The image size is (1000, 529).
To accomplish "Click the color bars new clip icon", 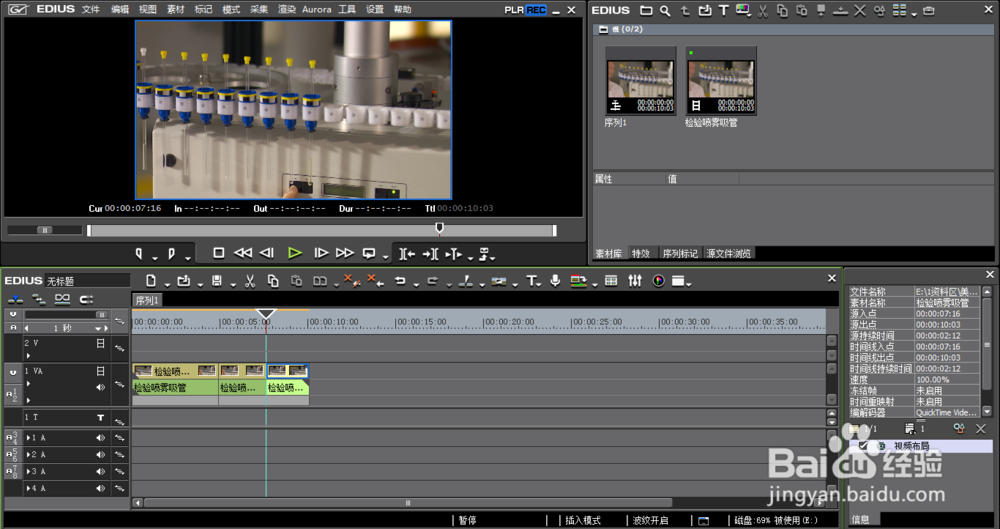I will pyautogui.click(x=742, y=10).
